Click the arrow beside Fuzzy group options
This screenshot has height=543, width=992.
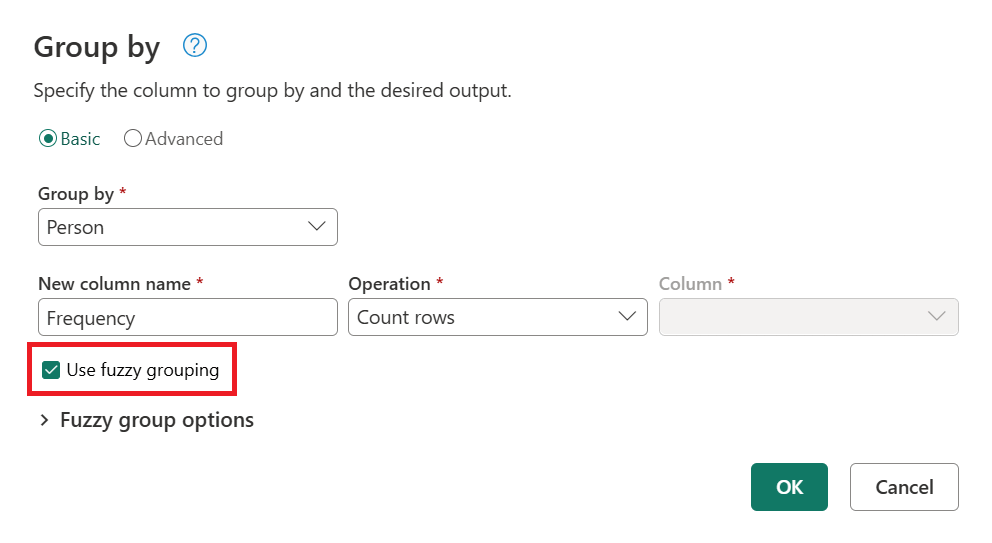point(44,420)
